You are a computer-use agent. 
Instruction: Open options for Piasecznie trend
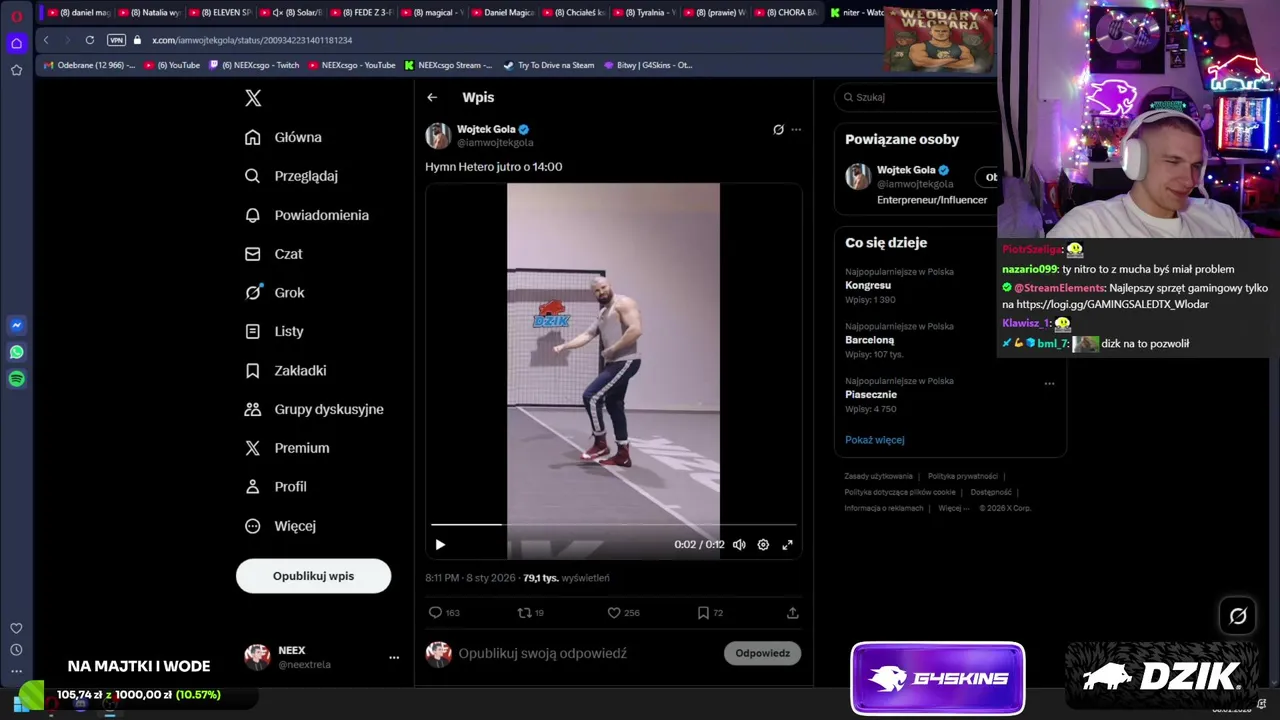click(x=1049, y=383)
